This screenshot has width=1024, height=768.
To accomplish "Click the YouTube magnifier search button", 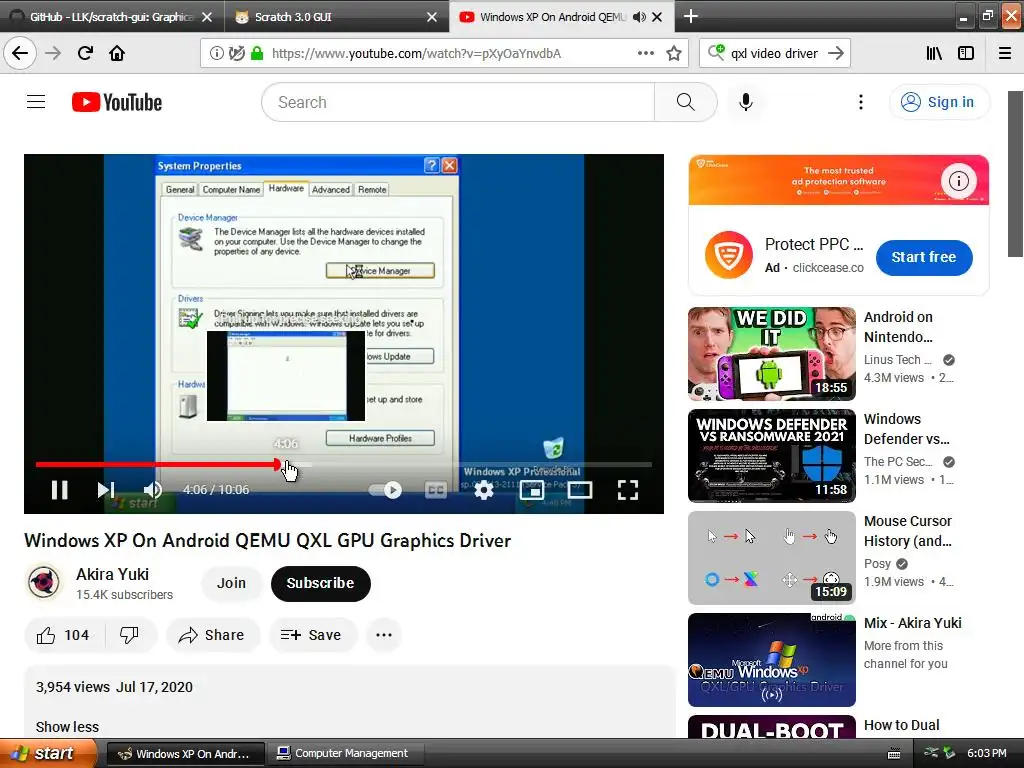I will pos(686,102).
